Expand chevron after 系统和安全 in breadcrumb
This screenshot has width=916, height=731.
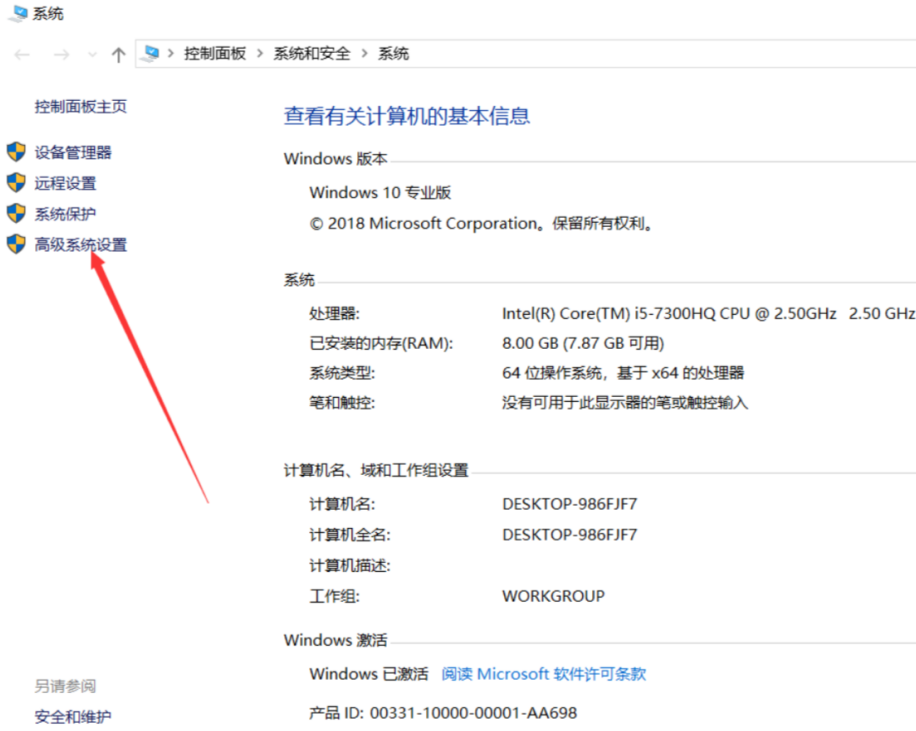click(365, 54)
